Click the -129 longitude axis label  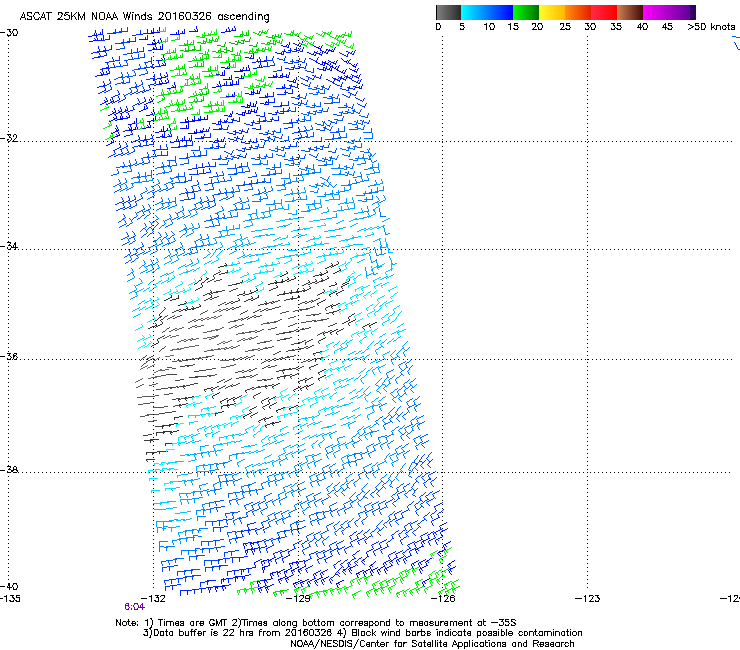tap(298, 599)
